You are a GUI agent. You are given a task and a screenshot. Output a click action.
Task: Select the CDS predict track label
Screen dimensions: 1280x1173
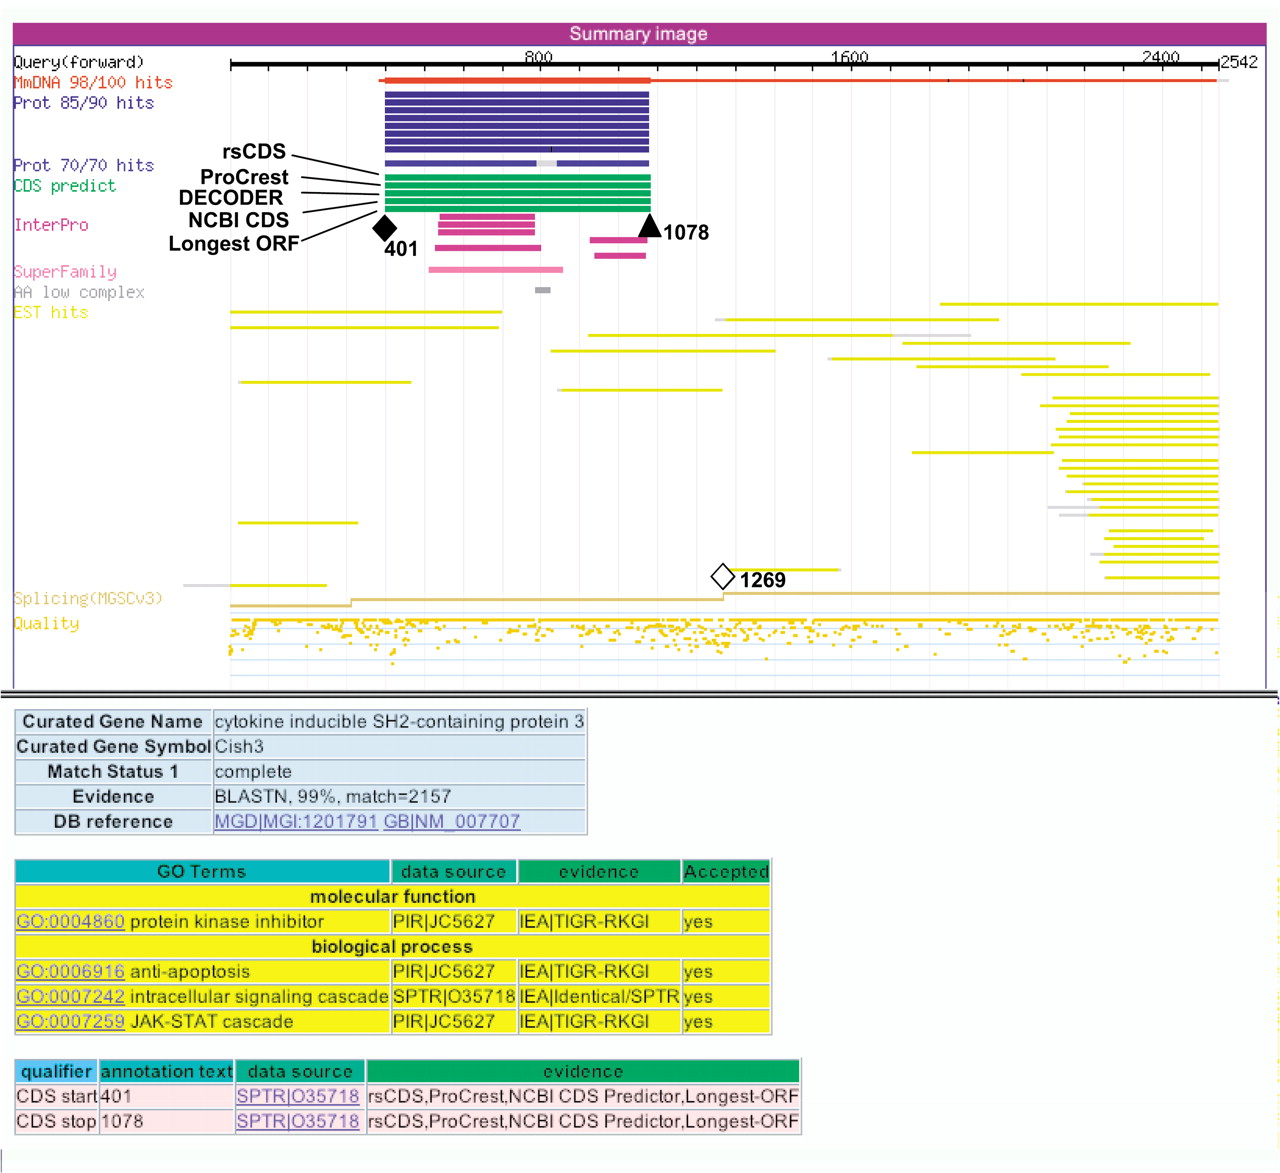click(x=65, y=186)
